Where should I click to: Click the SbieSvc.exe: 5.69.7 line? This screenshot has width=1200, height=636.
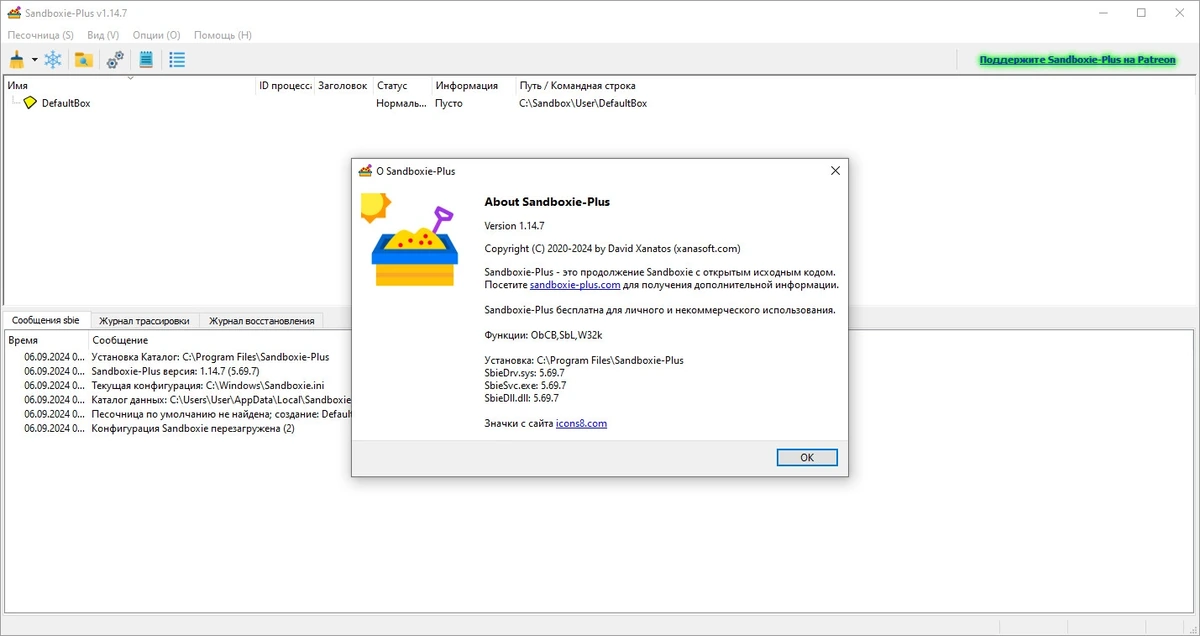(525, 385)
